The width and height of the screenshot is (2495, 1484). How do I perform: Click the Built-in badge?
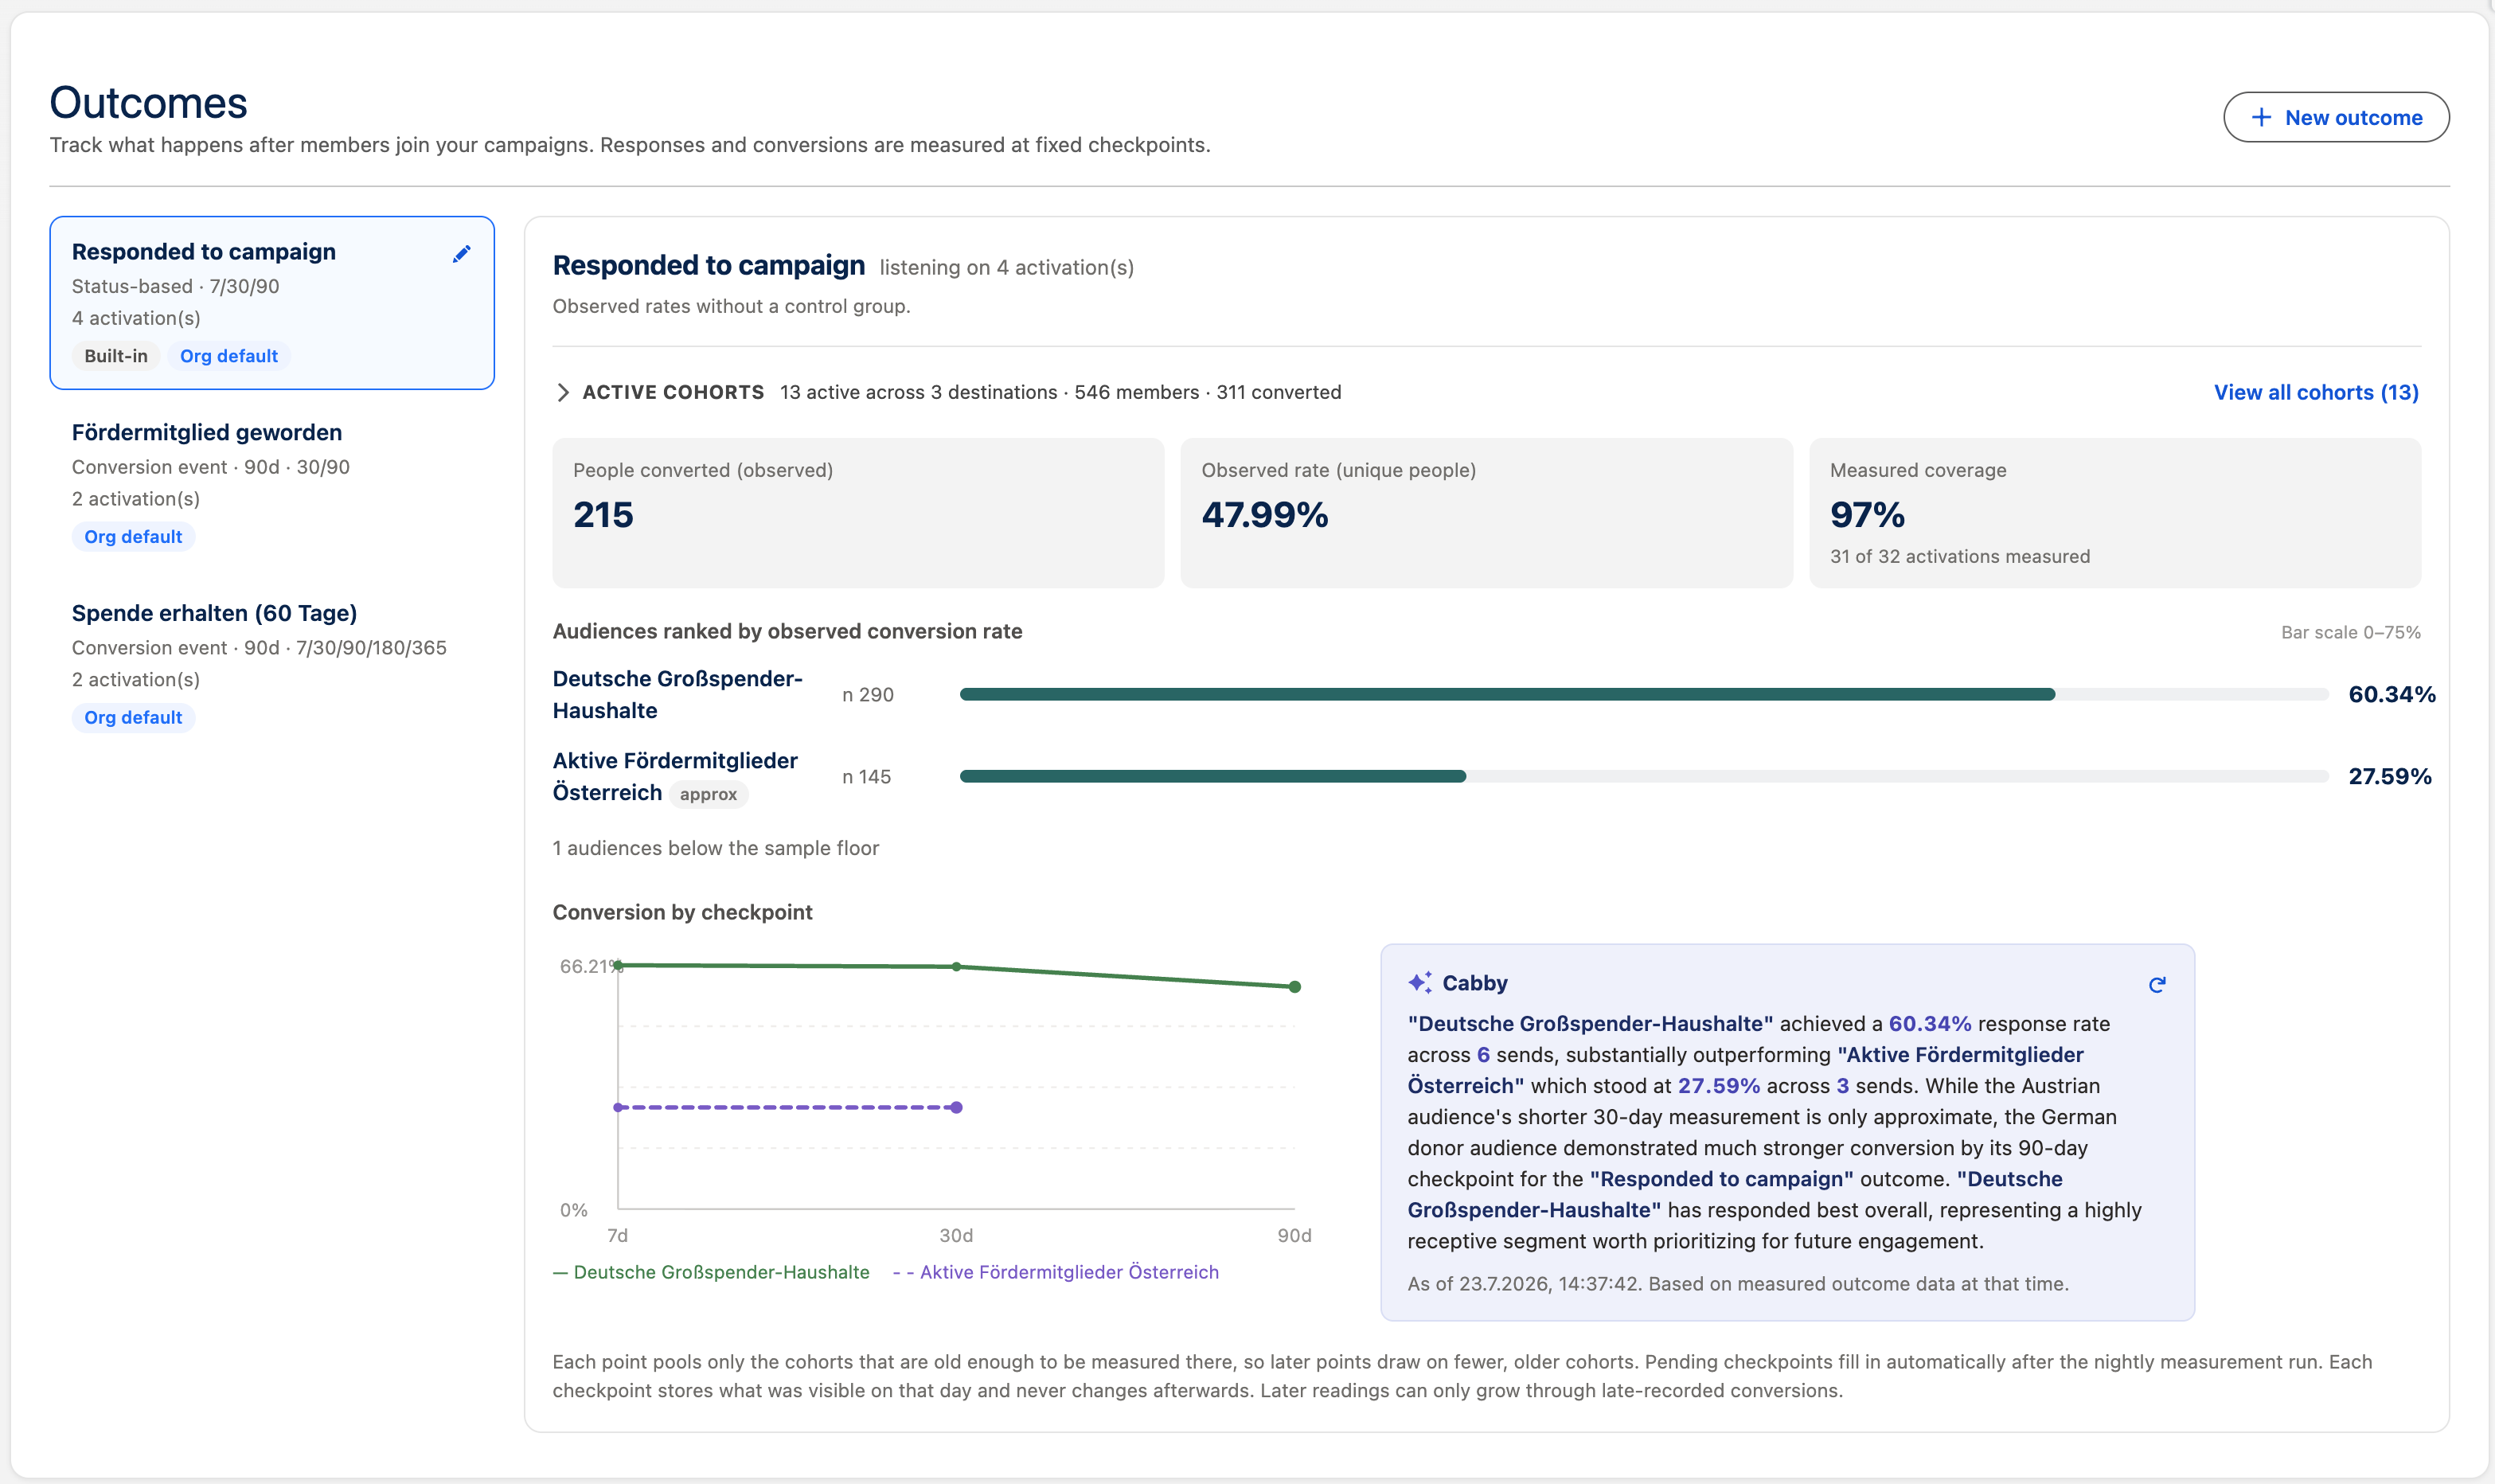tap(116, 356)
